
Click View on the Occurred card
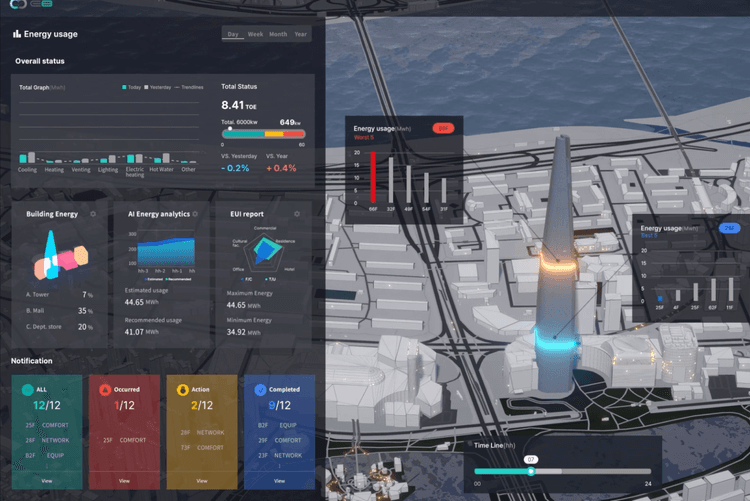pos(124,481)
